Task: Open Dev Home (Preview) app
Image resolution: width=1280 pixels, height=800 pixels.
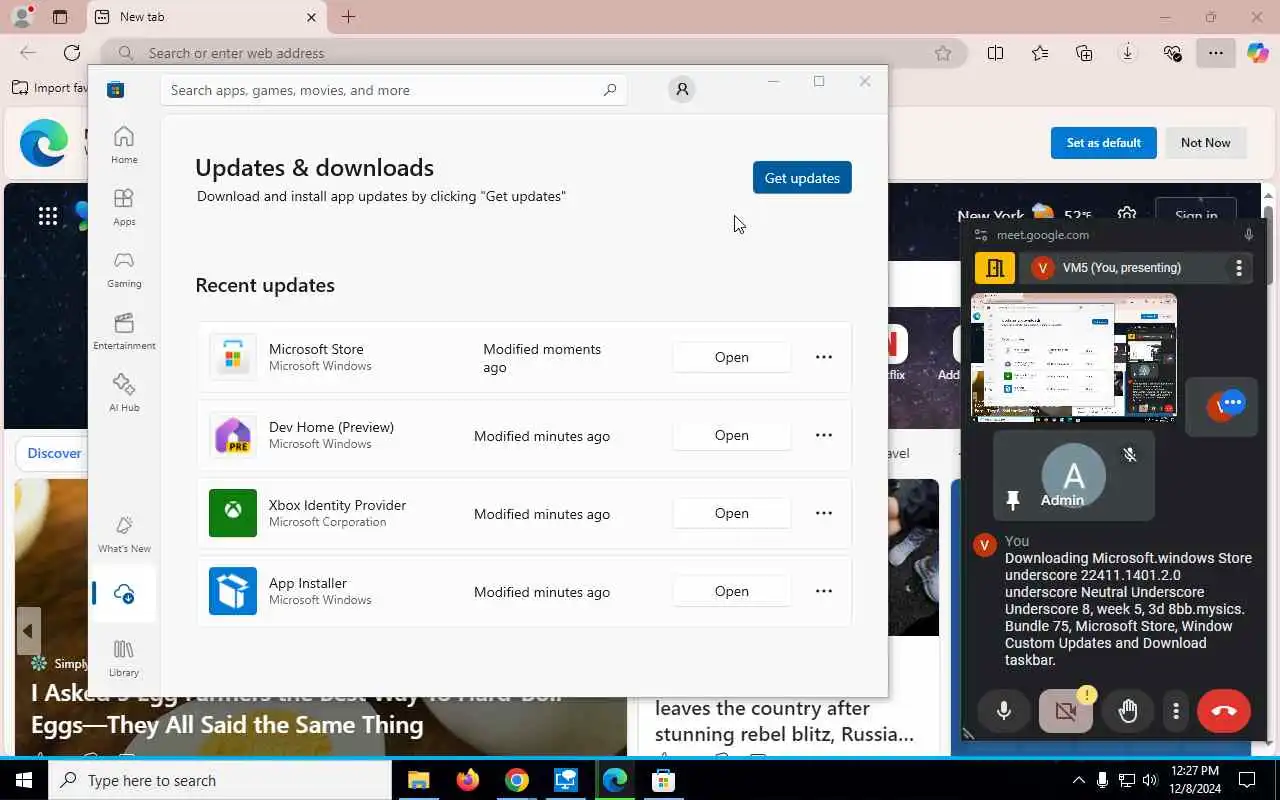Action: pyautogui.click(x=731, y=435)
